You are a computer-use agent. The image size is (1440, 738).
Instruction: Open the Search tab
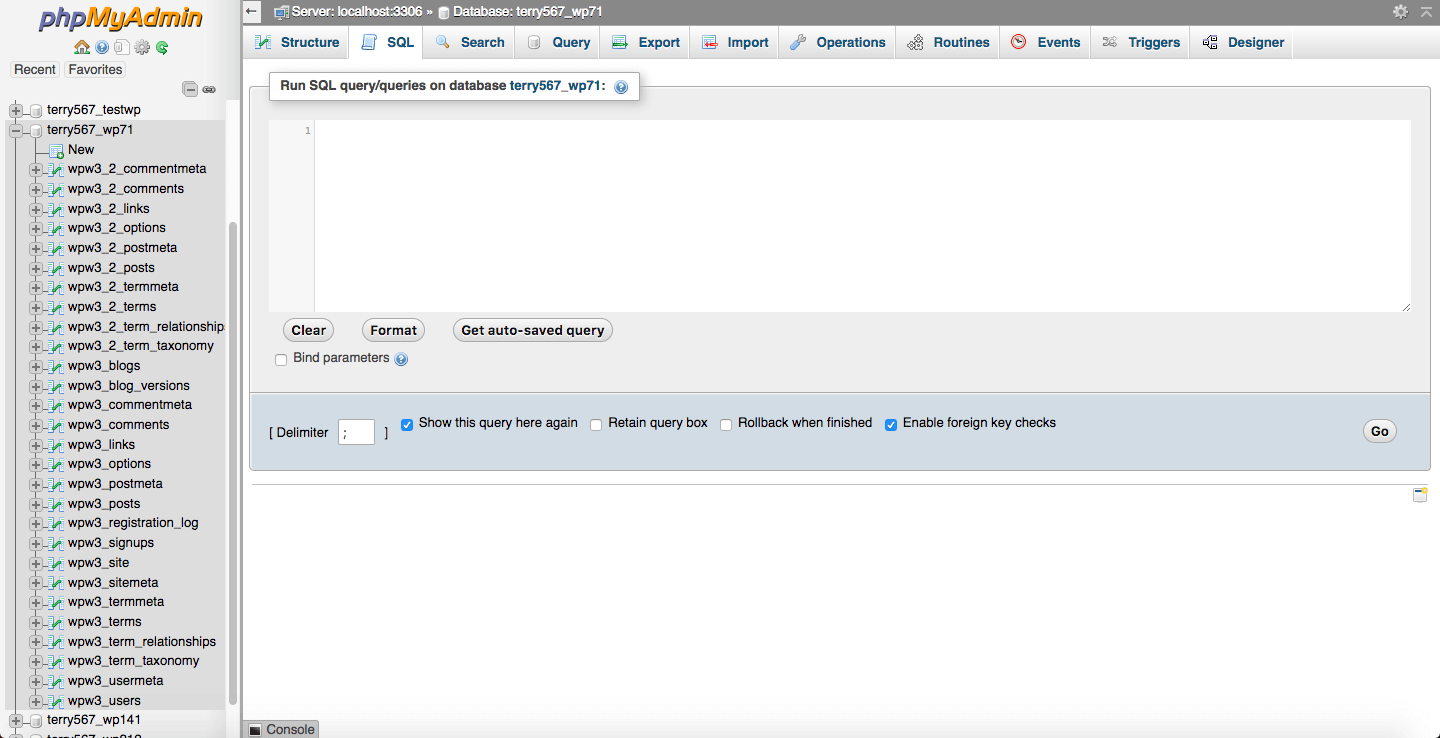[x=470, y=42]
